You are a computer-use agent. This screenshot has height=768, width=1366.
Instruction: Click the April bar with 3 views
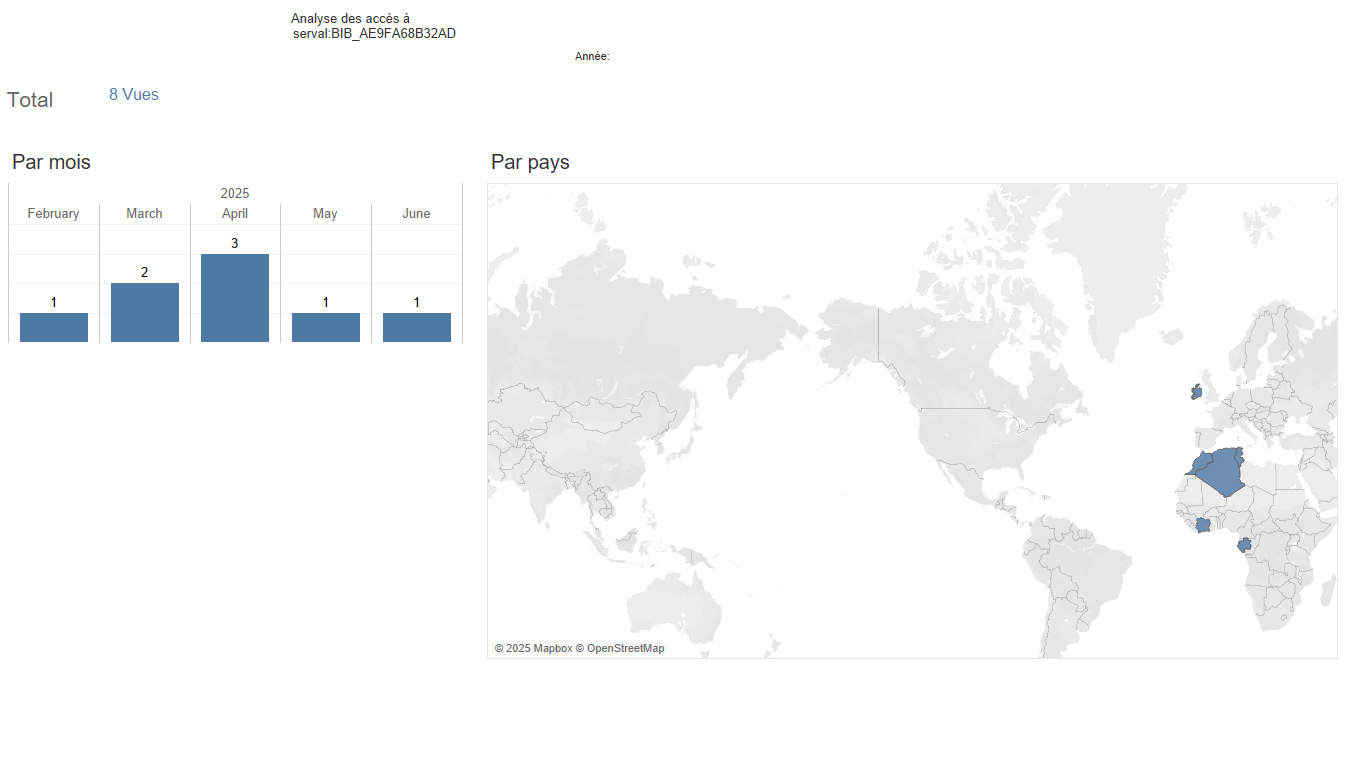click(x=235, y=298)
